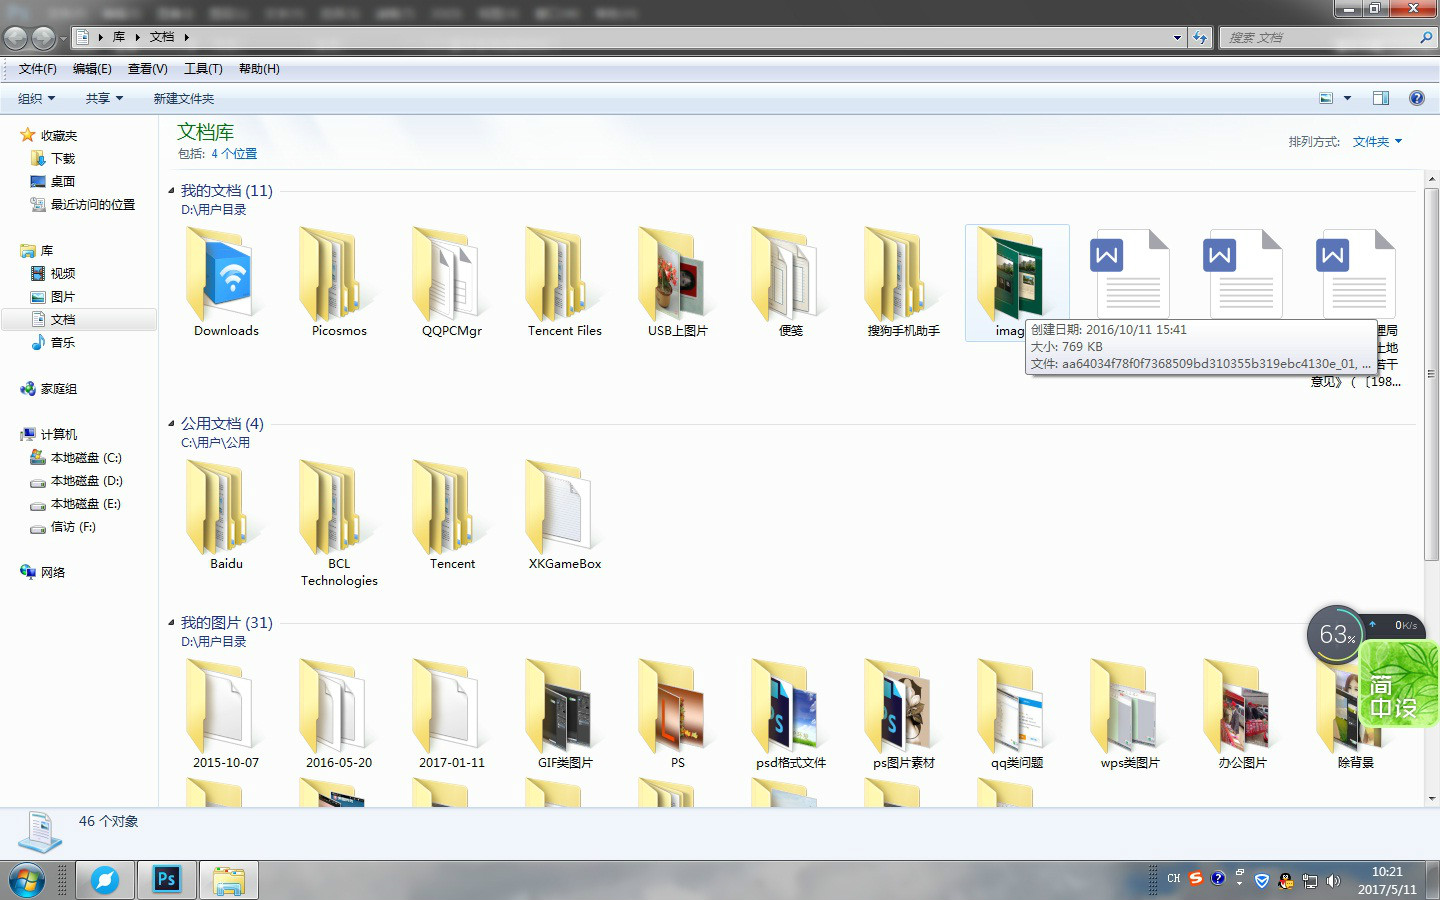Click the 4 个位置 link
The image size is (1440, 900).
point(234,154)
